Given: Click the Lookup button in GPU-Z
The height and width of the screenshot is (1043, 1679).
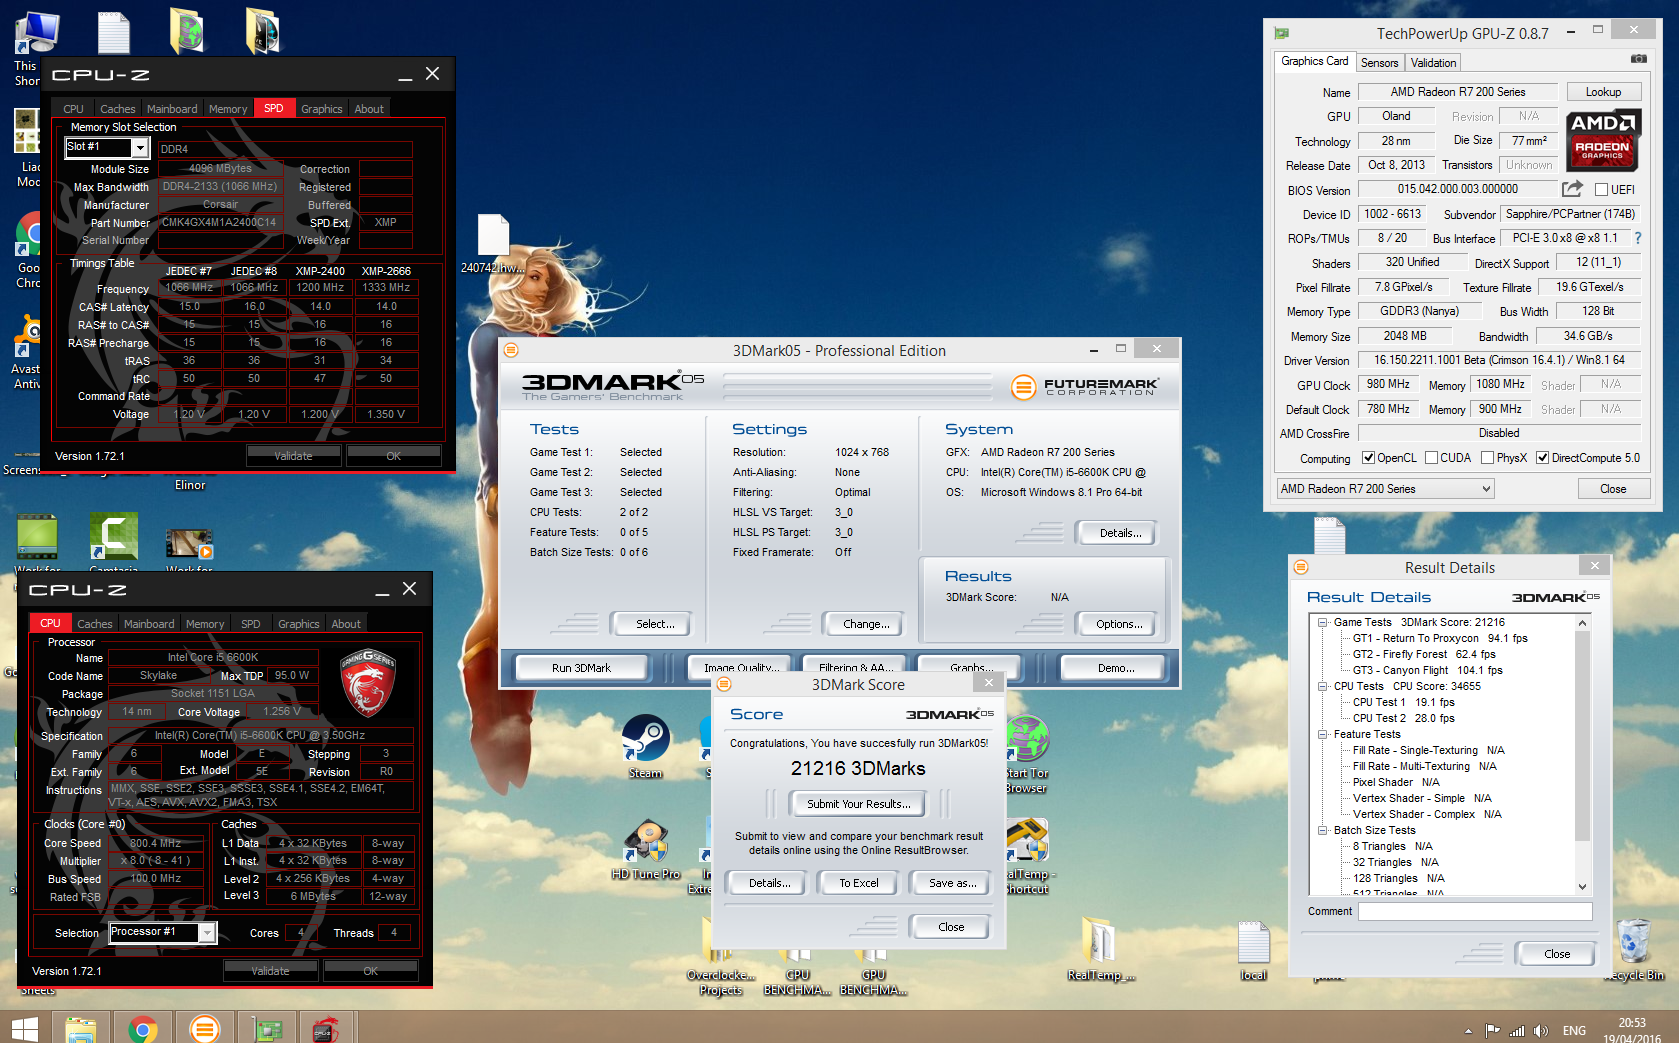Looking at the screenshot, I should tap(1603, 92).
